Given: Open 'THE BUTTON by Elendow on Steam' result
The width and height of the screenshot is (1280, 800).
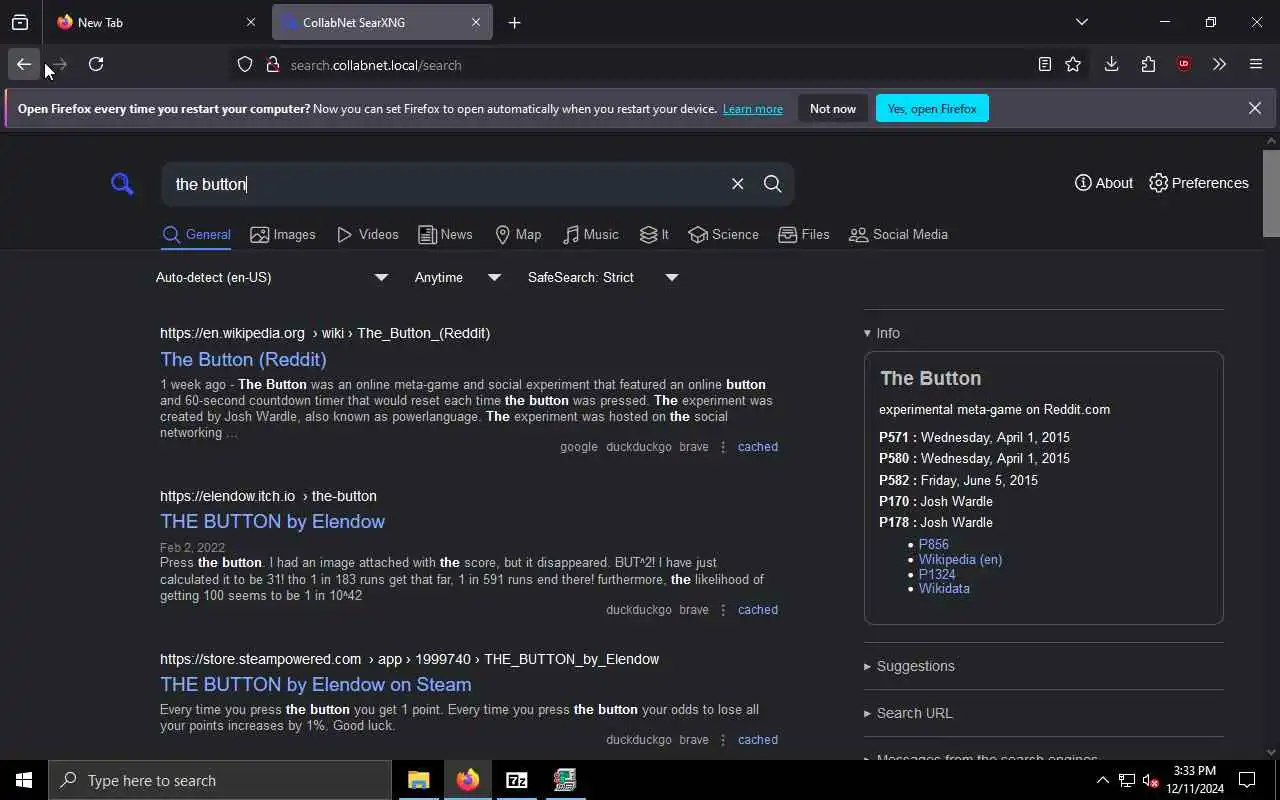Looking at the screenshot, I should 315,684.
